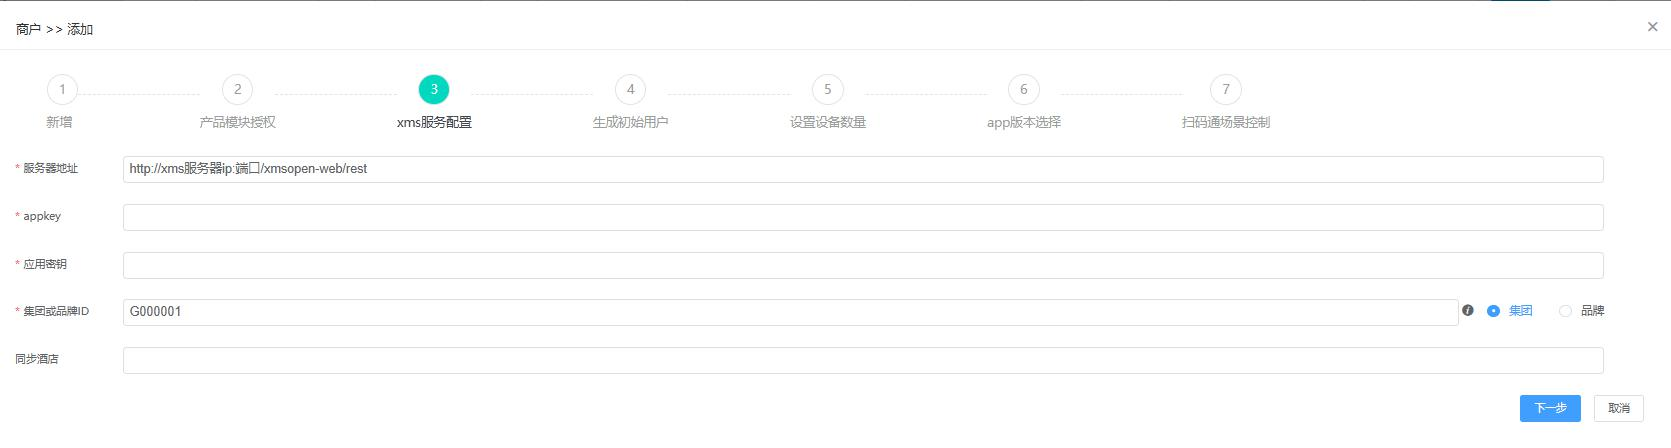Click step 6 circle app版本选择
This screenshot has height=448, width=1671.
[1023, 90]
